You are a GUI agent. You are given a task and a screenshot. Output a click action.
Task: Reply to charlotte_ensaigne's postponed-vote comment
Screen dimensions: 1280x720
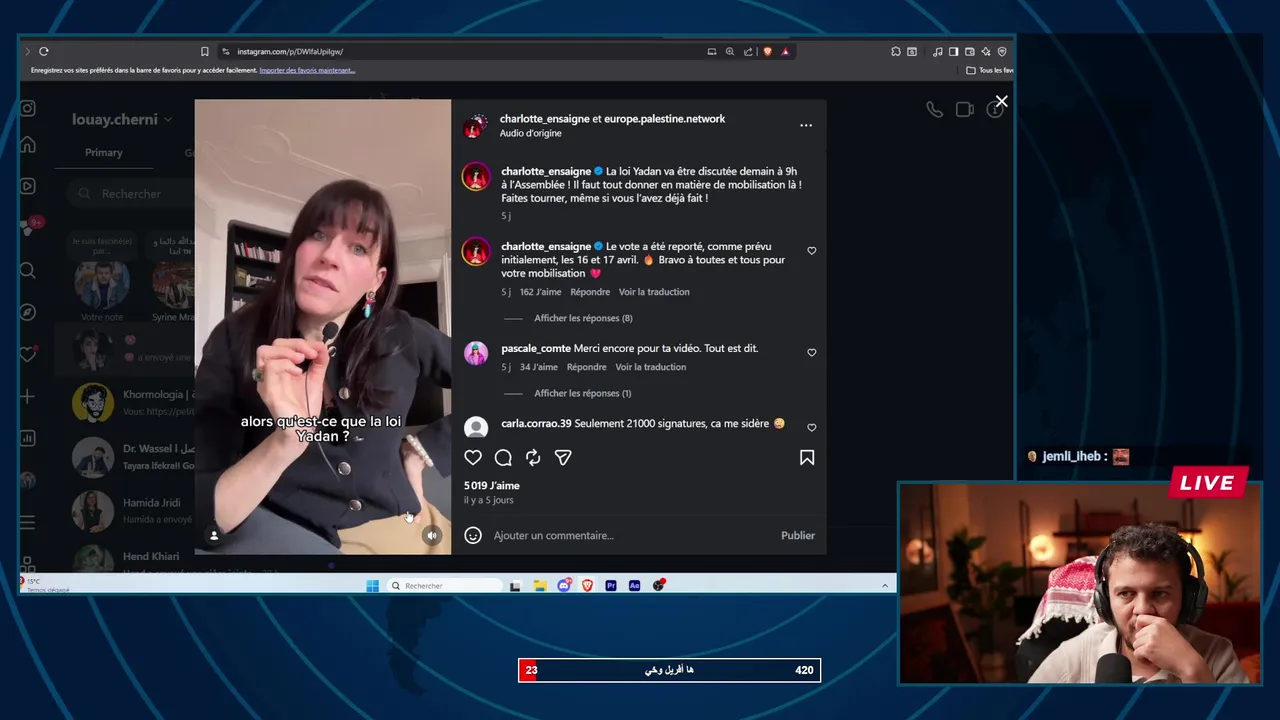click(x=590, y=292)
